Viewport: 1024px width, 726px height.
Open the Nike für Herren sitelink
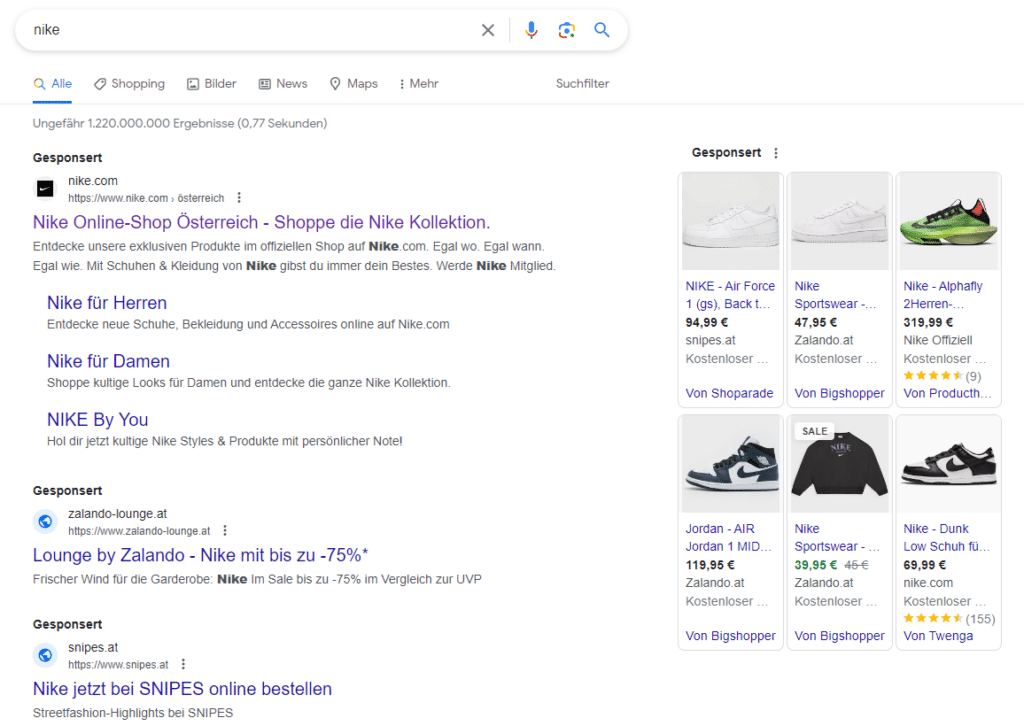click(107, 303)
